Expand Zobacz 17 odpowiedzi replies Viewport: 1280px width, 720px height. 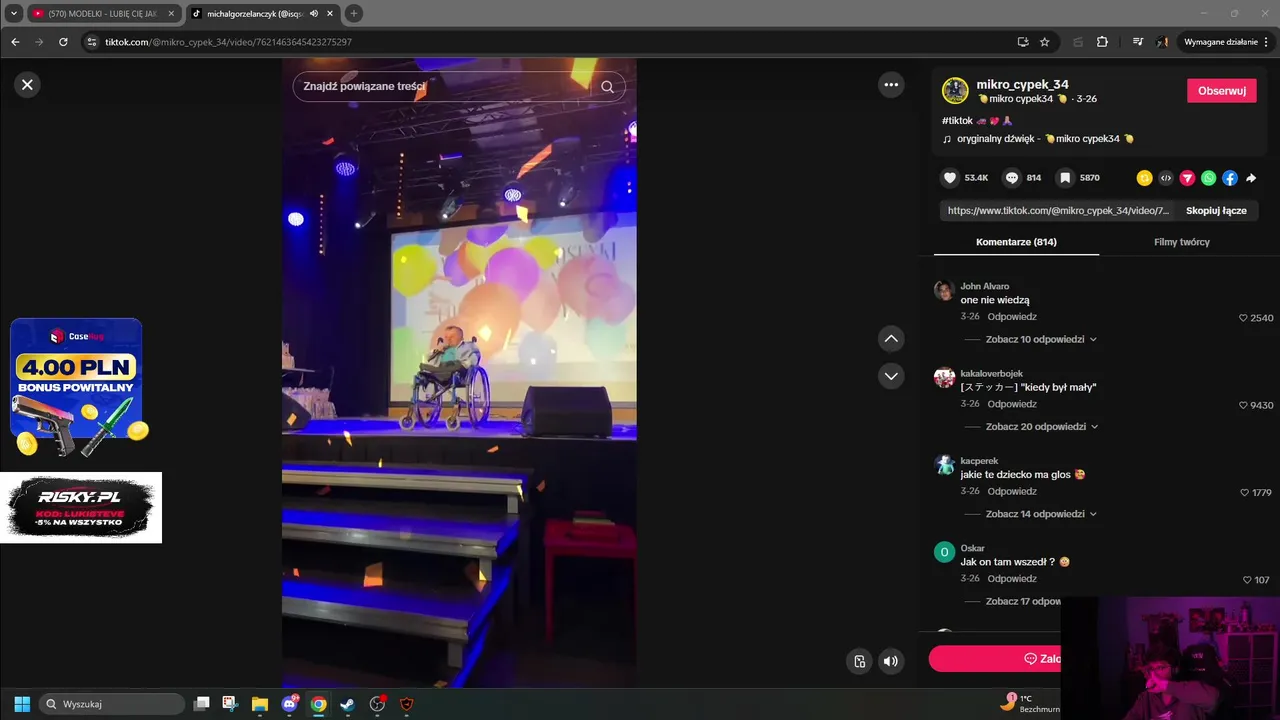[1023, 602]
